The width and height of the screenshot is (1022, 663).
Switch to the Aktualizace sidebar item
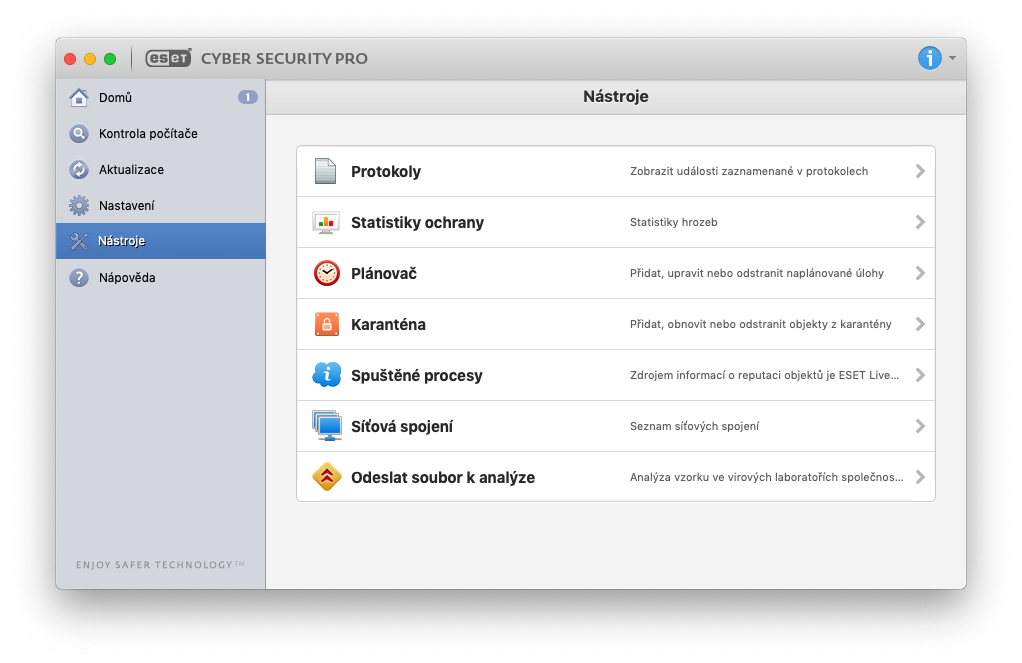[x=131, y=169]
